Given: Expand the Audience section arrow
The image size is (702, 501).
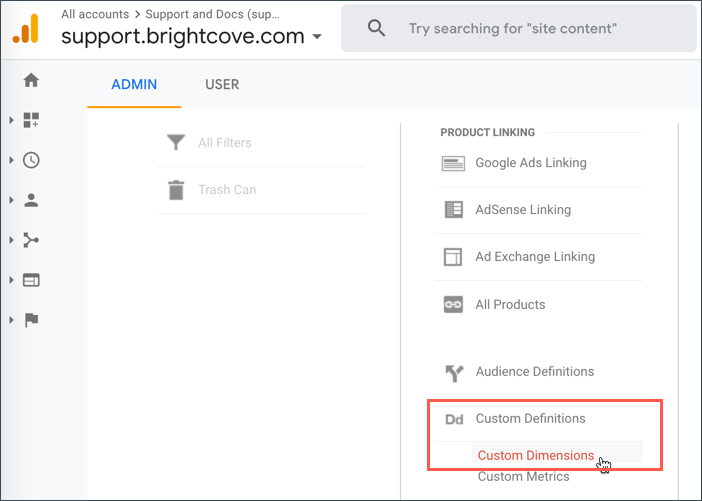Looking at the screenshot, I should click(x=11, y=200).
